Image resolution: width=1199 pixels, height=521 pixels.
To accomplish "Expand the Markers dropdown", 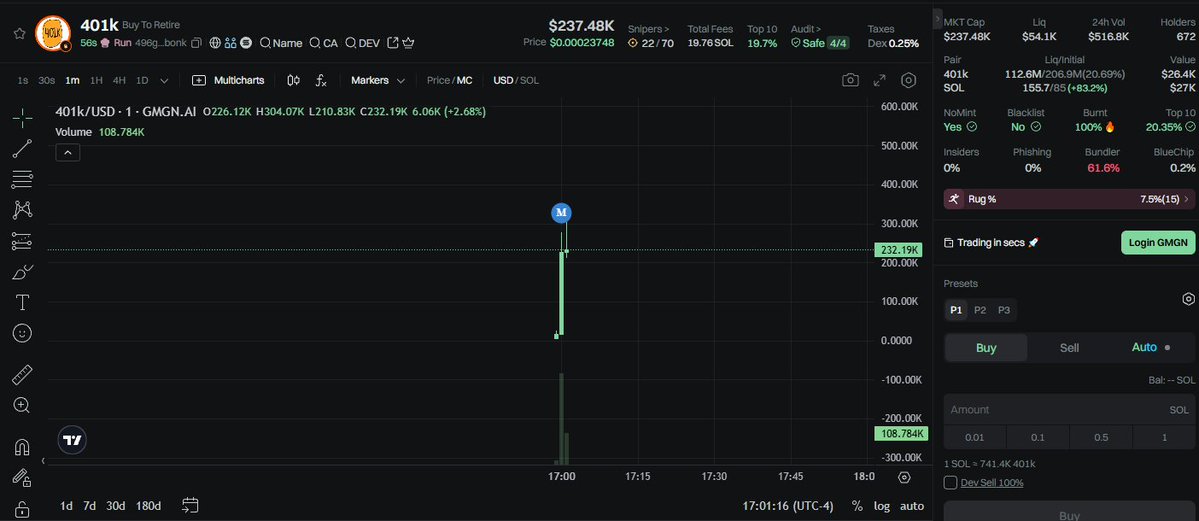I will click(x=378, y=80).
